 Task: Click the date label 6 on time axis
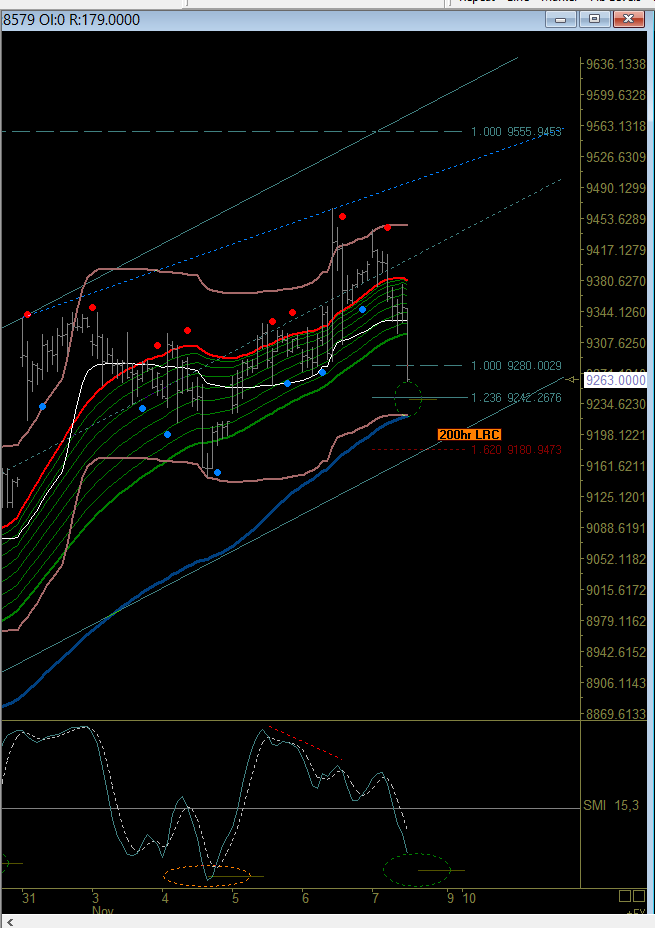(x=305, y=898)
